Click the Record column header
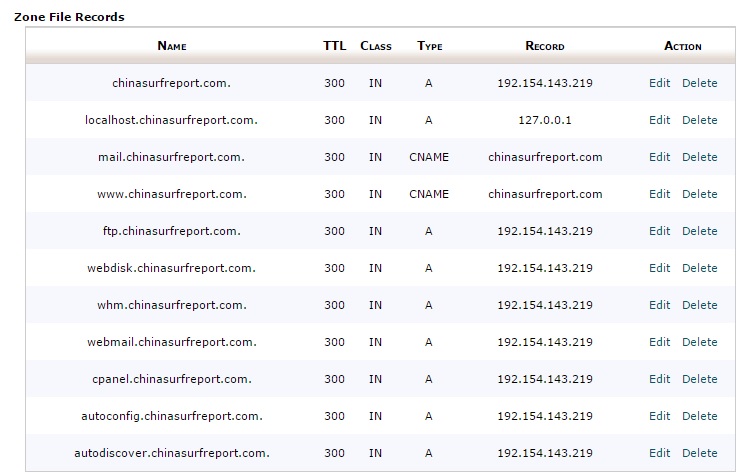 [544, 46]
